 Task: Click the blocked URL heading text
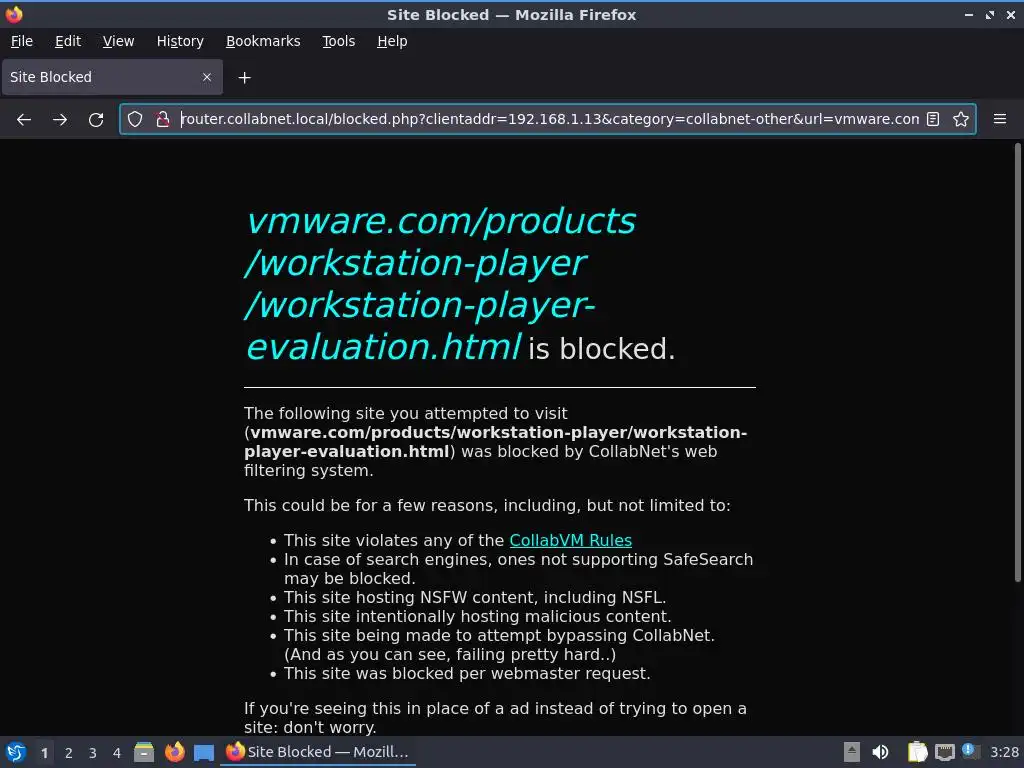(441, 284)
